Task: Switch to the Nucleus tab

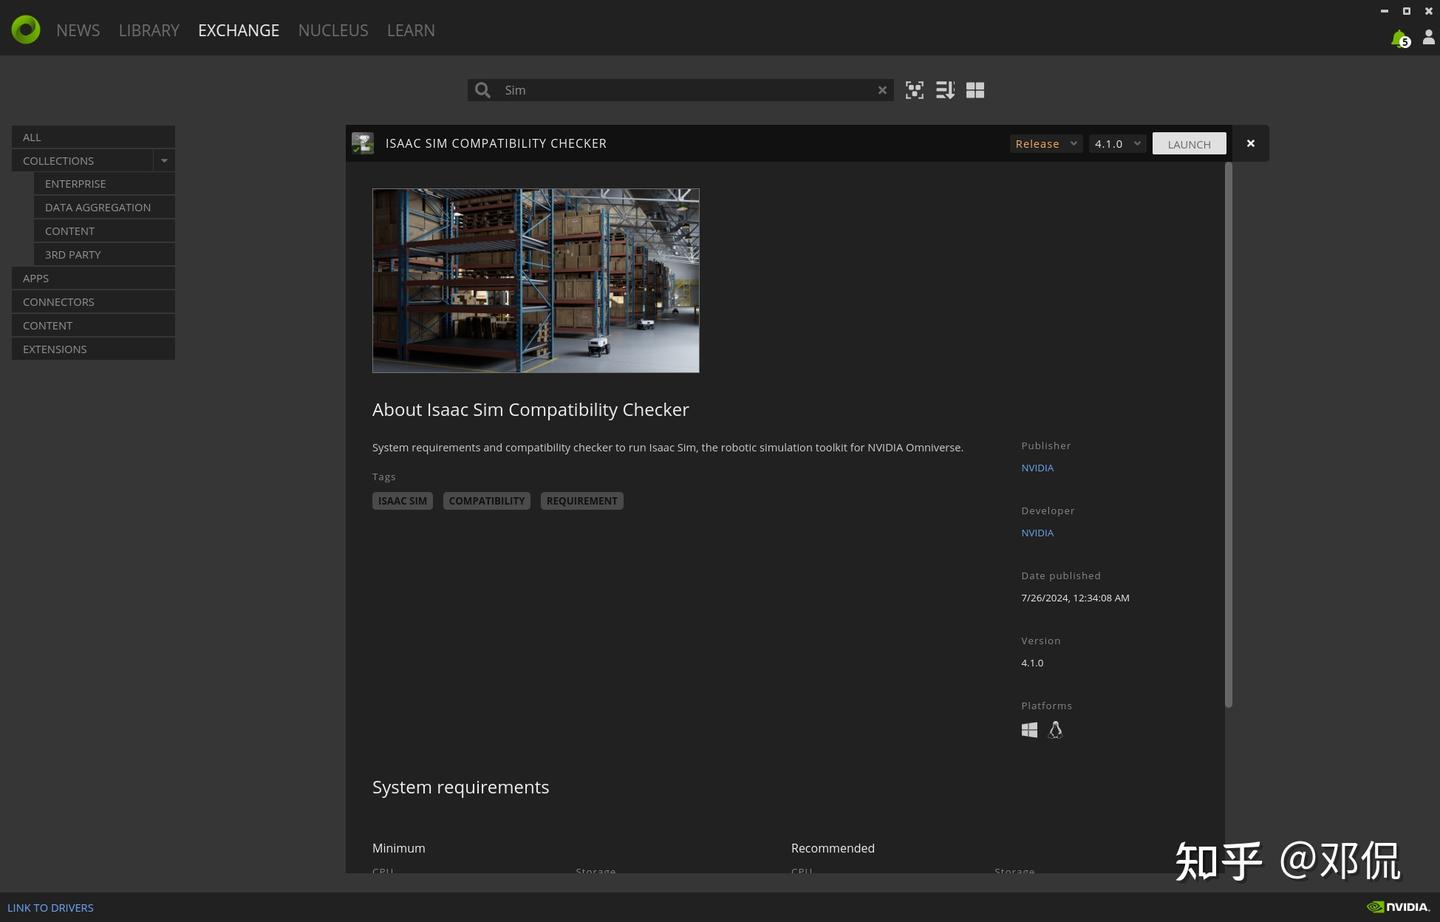Action: tap(333, 31)
